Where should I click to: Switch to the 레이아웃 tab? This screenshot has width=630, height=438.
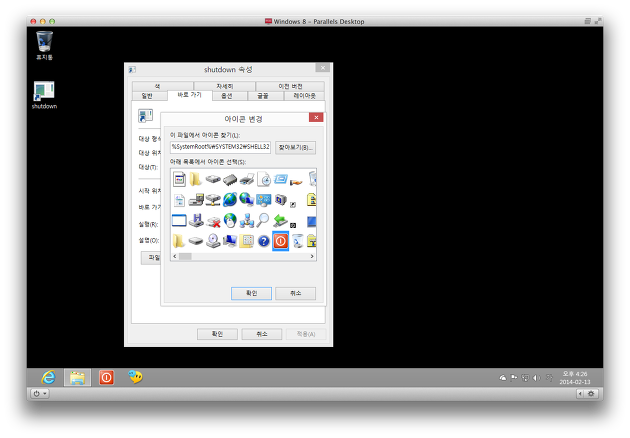(305, 96)
